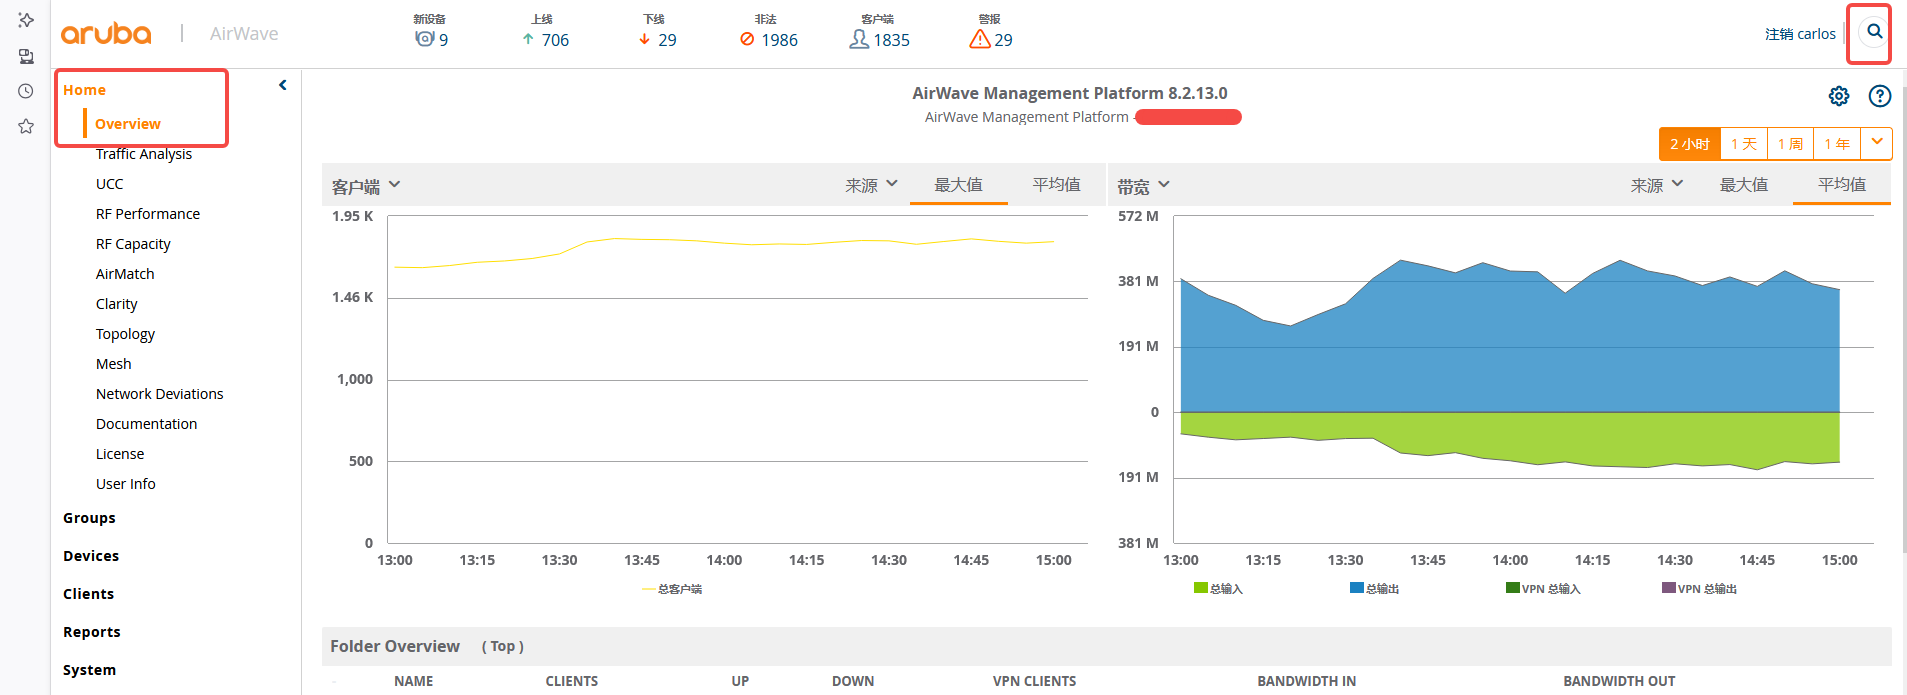
Task: Click the page vertical scrollbar
Action: [1903, 320]
